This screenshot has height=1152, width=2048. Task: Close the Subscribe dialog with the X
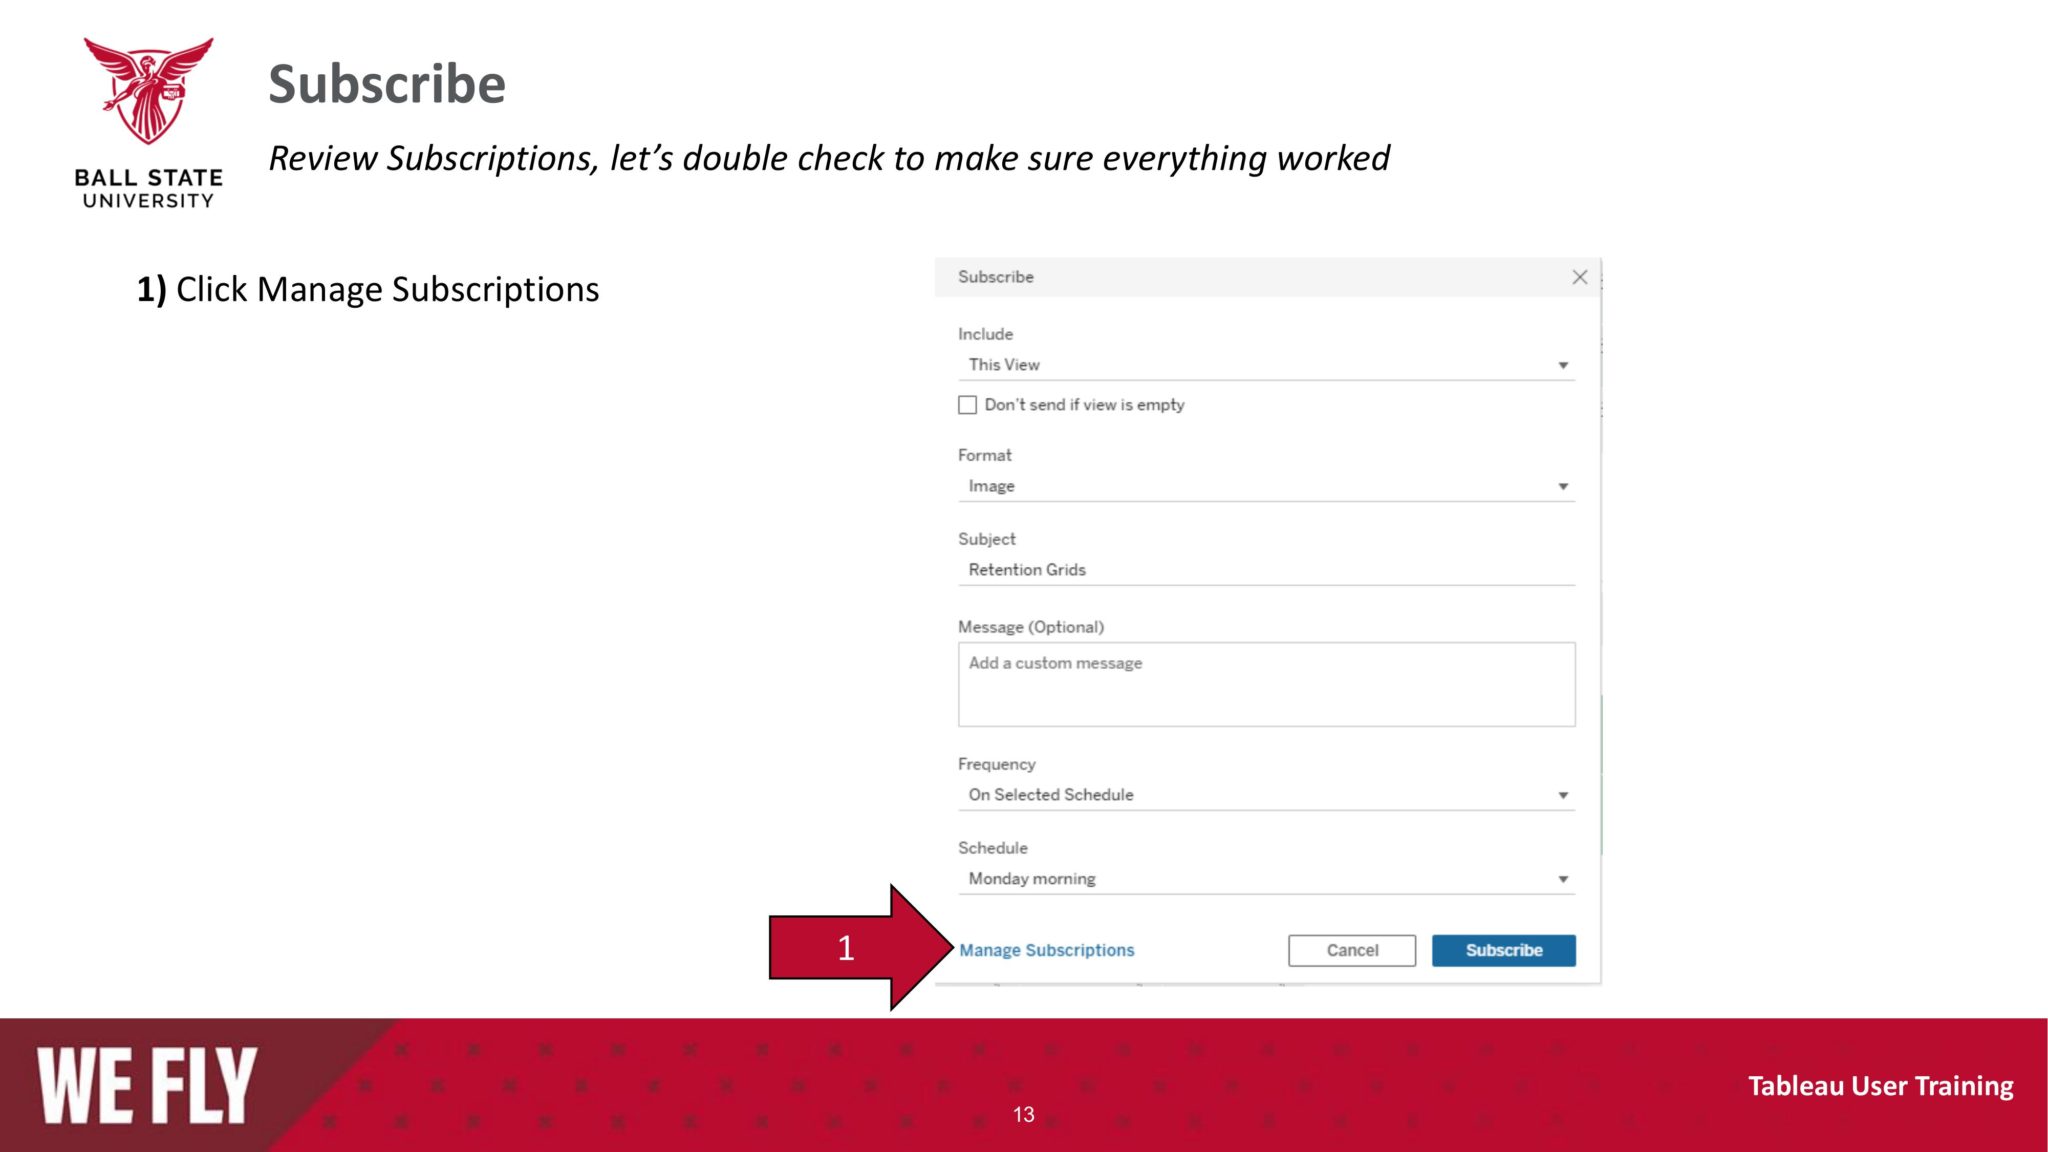pos(1581,278)
